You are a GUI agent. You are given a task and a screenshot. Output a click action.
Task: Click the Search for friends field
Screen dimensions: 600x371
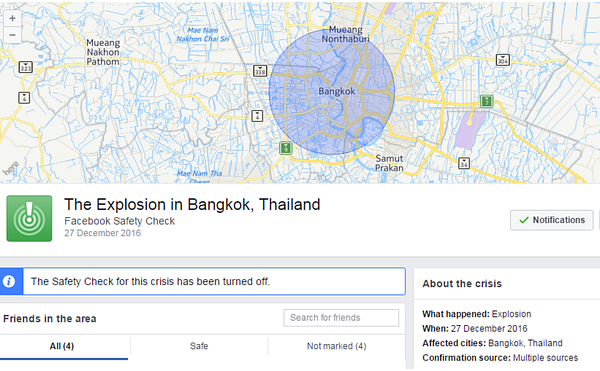pos(341,318)
